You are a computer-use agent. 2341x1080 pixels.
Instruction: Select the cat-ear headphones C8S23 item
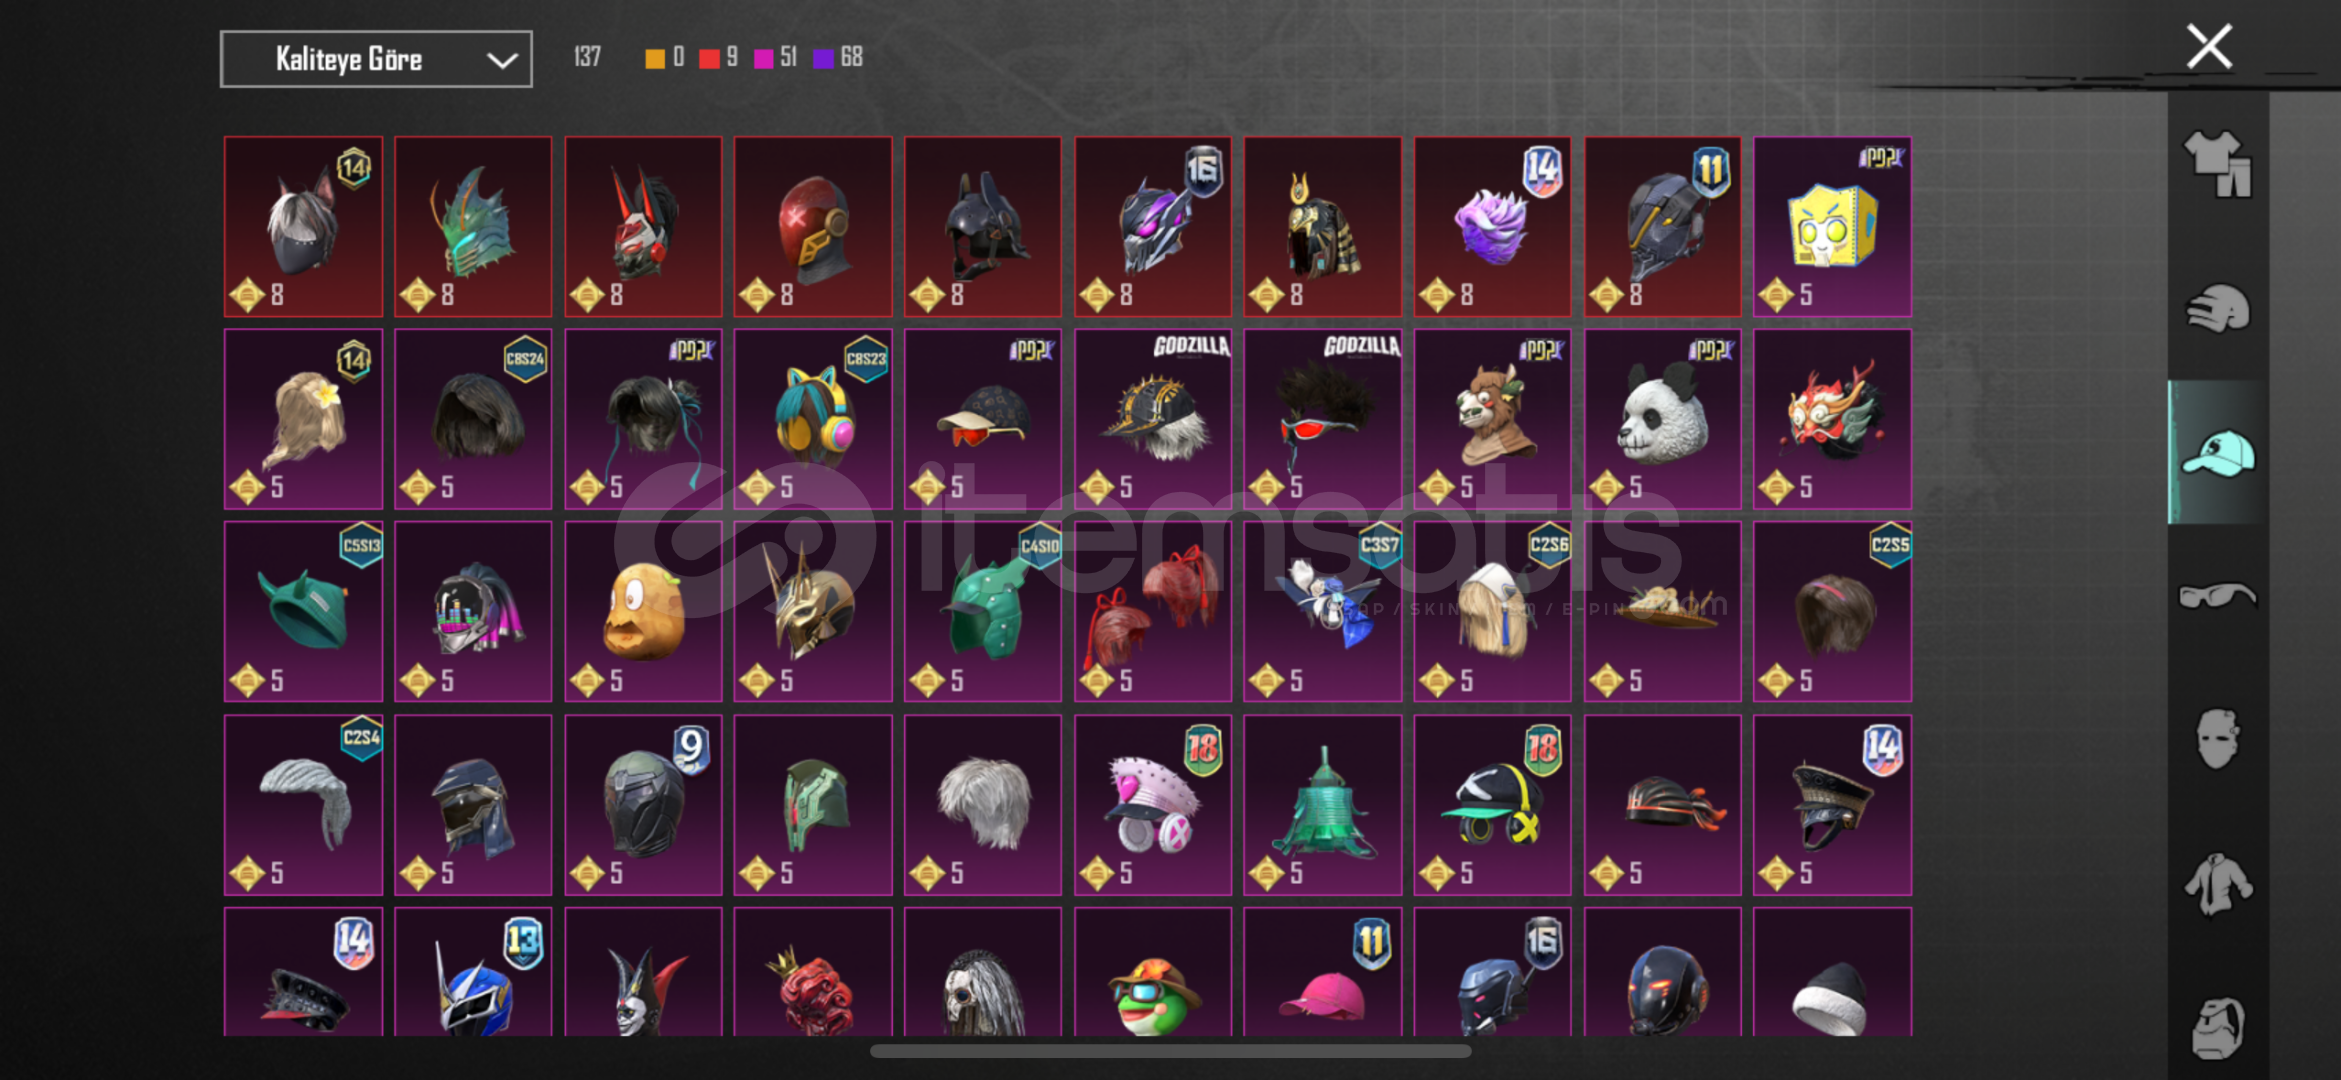click(812, 419)
